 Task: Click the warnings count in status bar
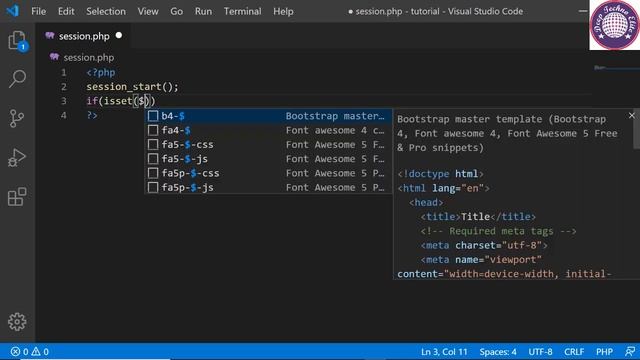click(x=40, y=351)
